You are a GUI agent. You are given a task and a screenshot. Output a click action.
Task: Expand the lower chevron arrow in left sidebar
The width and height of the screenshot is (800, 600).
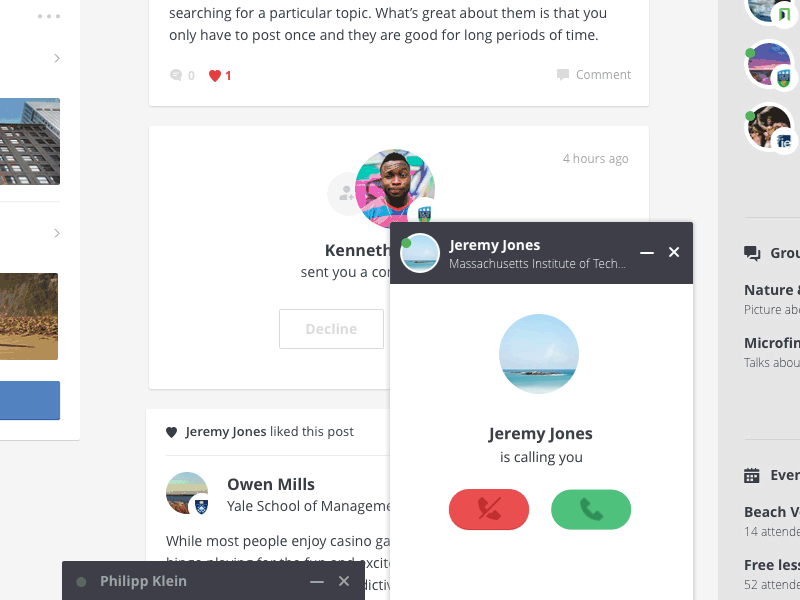tap(57, 232)
